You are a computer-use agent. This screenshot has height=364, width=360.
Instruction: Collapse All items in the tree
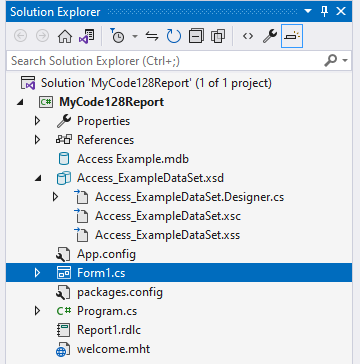tap(196, 36)
